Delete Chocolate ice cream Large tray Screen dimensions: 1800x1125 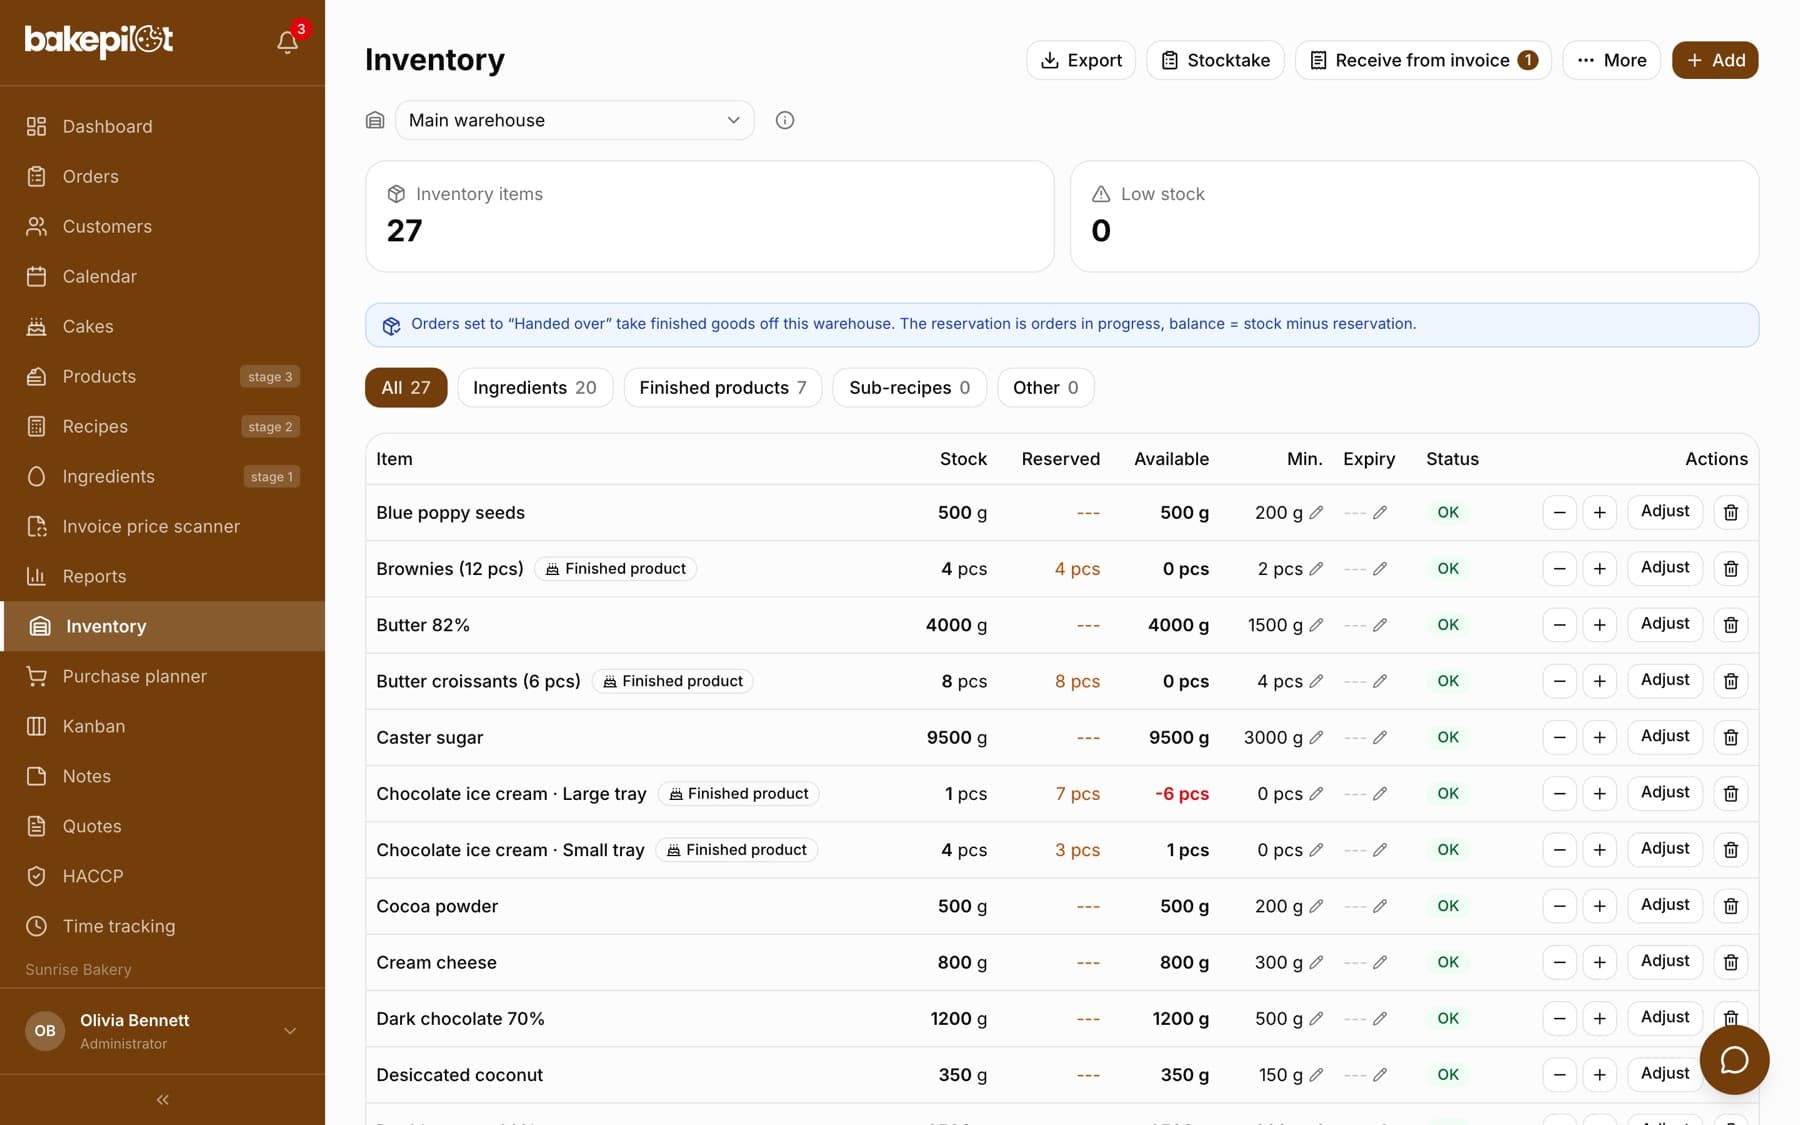click(1731, 794)
